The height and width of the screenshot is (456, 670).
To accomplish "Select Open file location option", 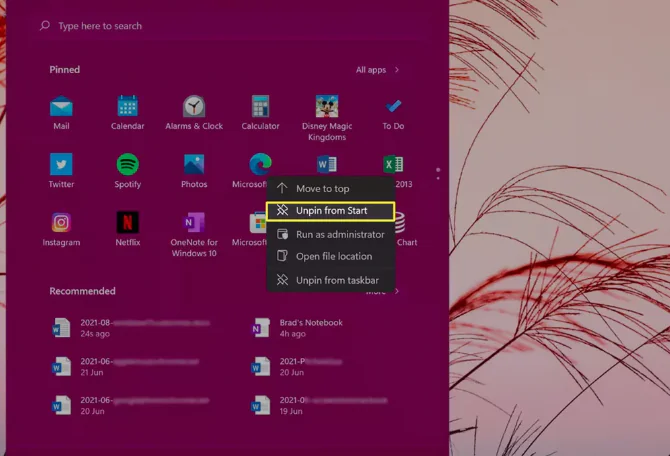I will pos(333,257).
